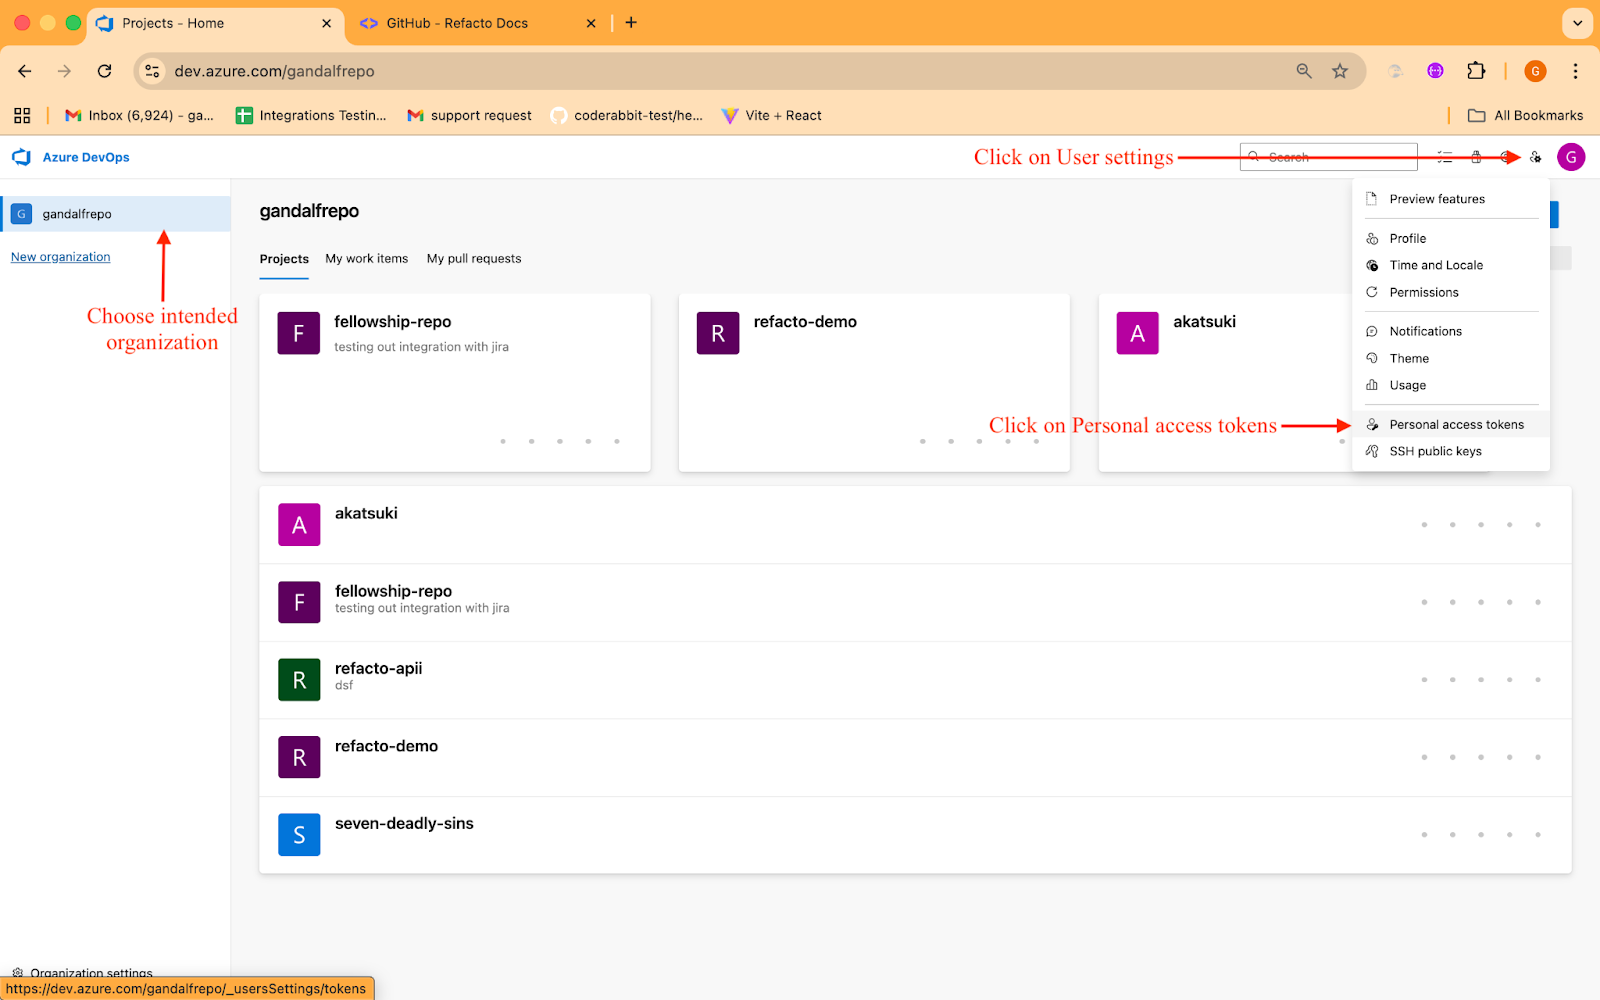
Task: Open the All Bookmarks folder
Action: point(1525,115)
